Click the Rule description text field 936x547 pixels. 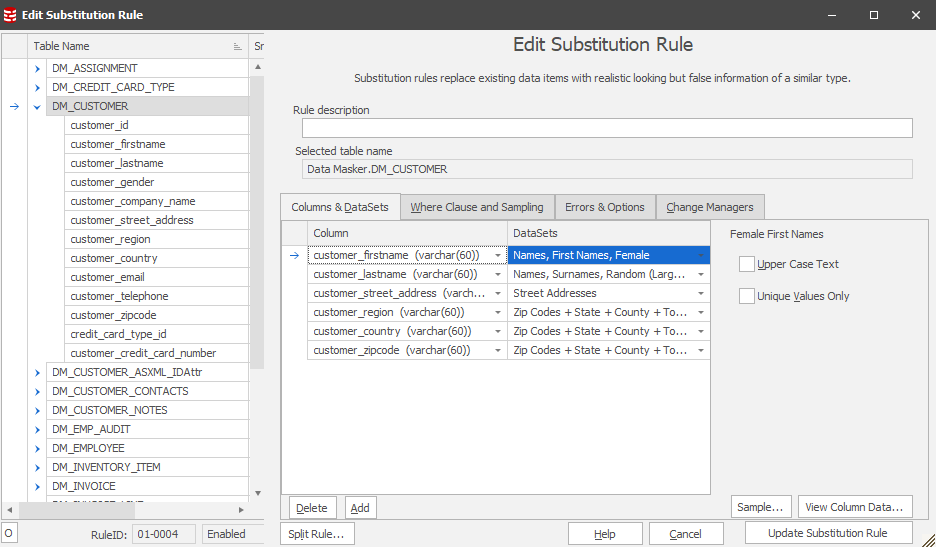coord(607,128)
